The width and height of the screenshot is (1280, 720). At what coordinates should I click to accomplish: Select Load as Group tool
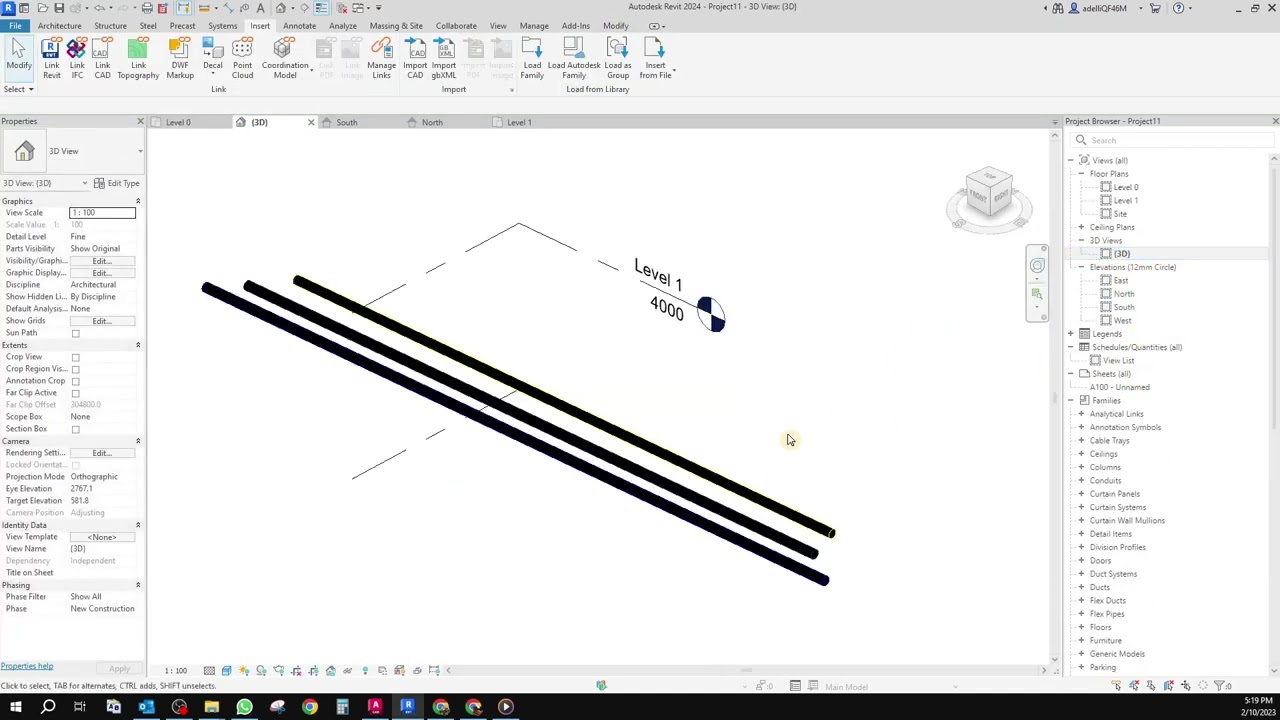(x=618, y=58)
